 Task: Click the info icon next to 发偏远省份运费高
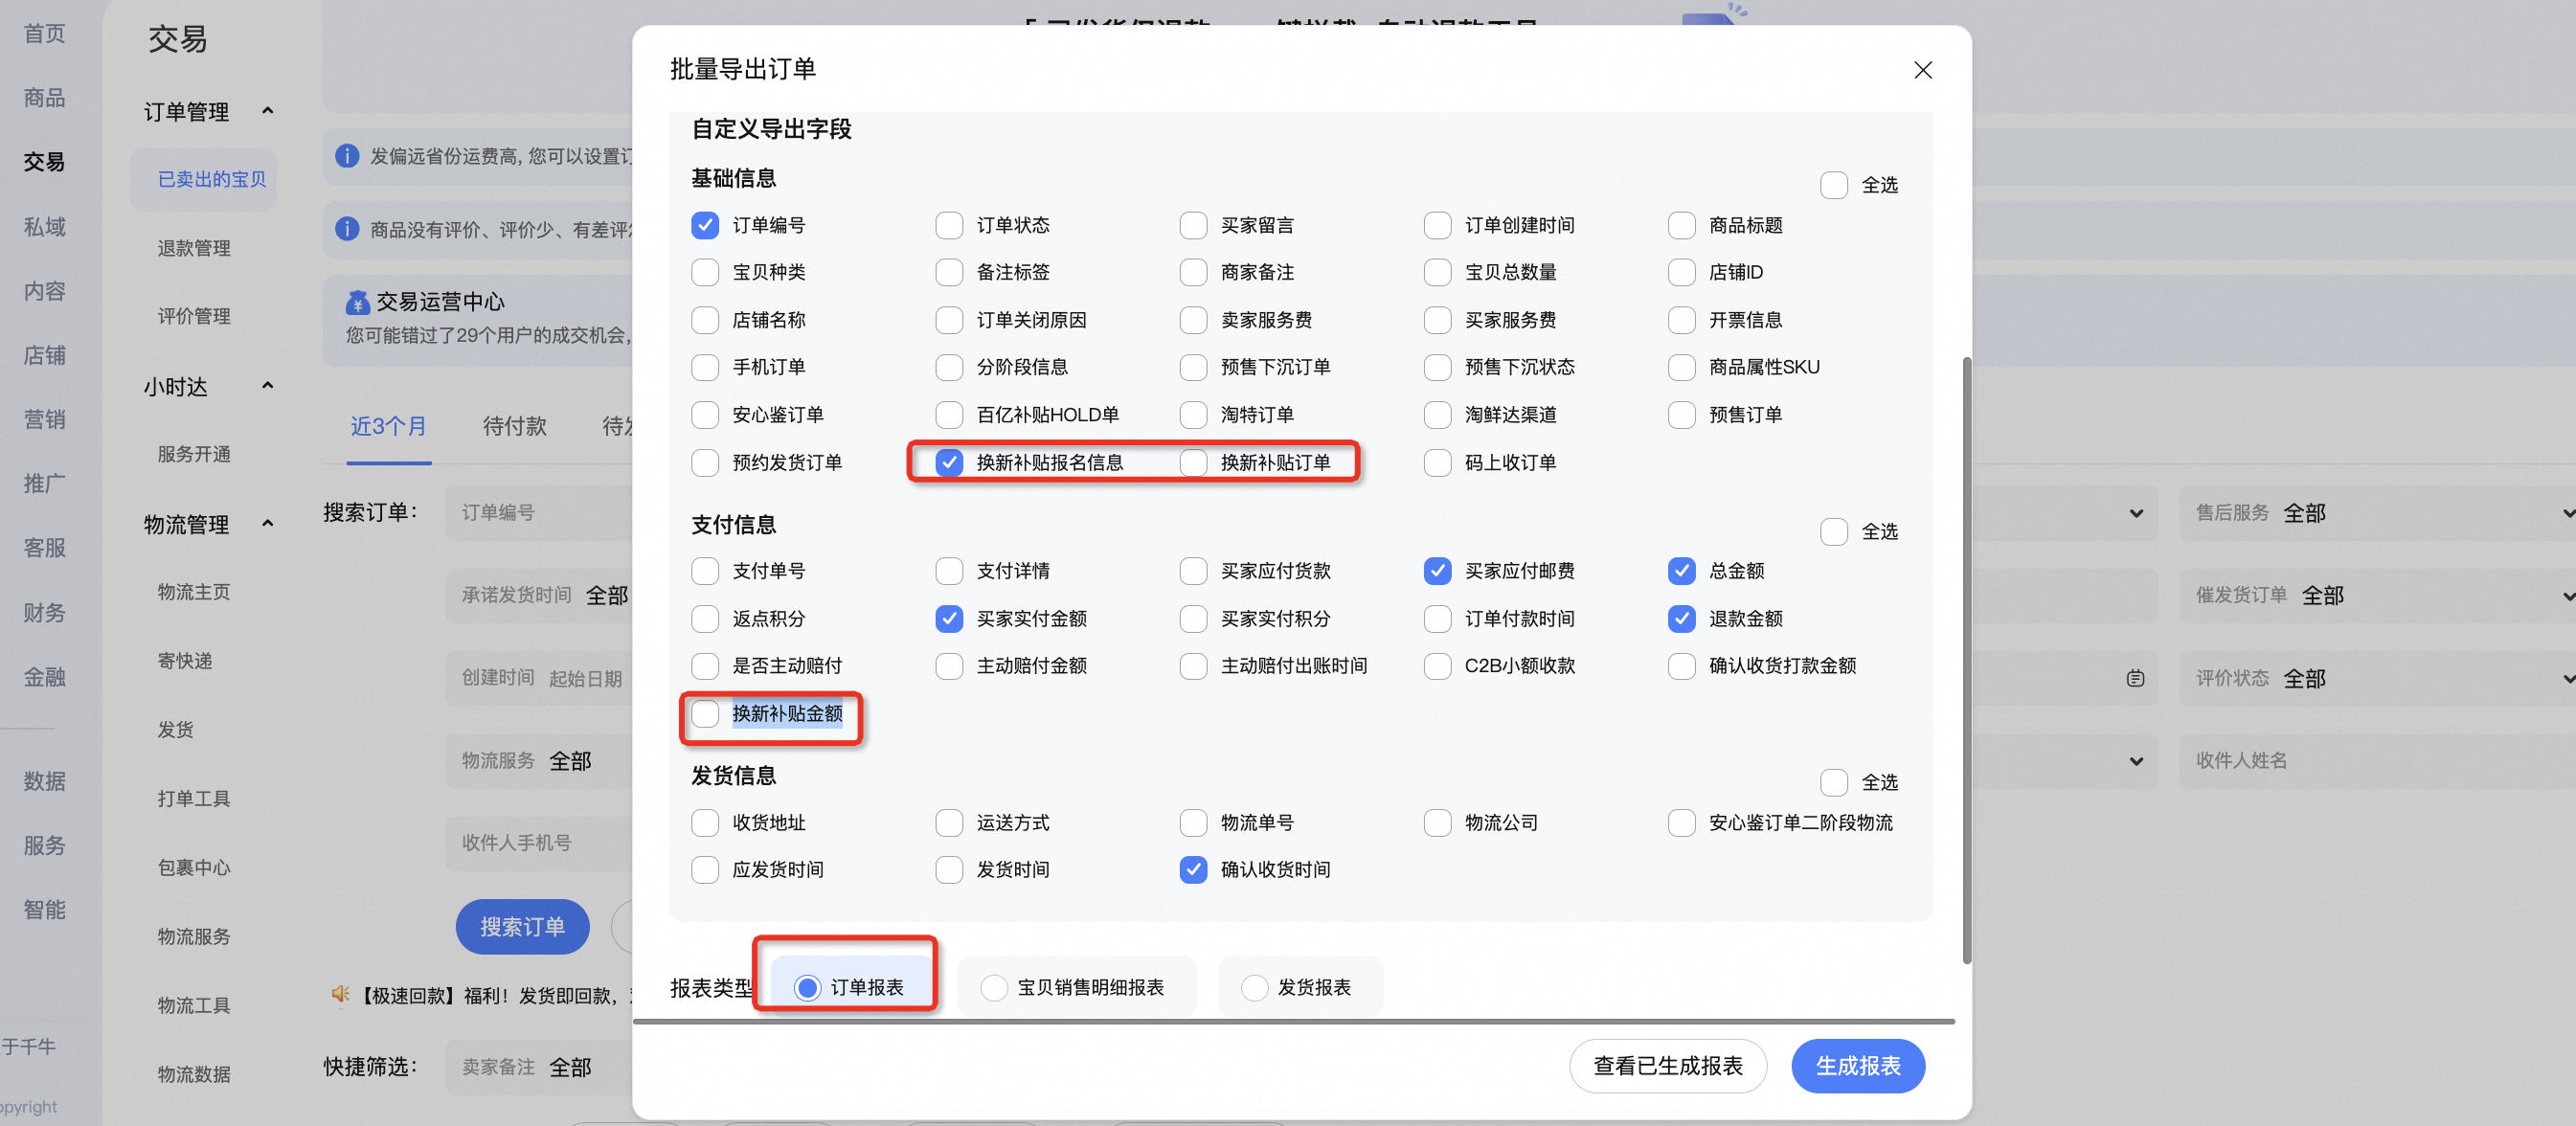coord(346,156)
